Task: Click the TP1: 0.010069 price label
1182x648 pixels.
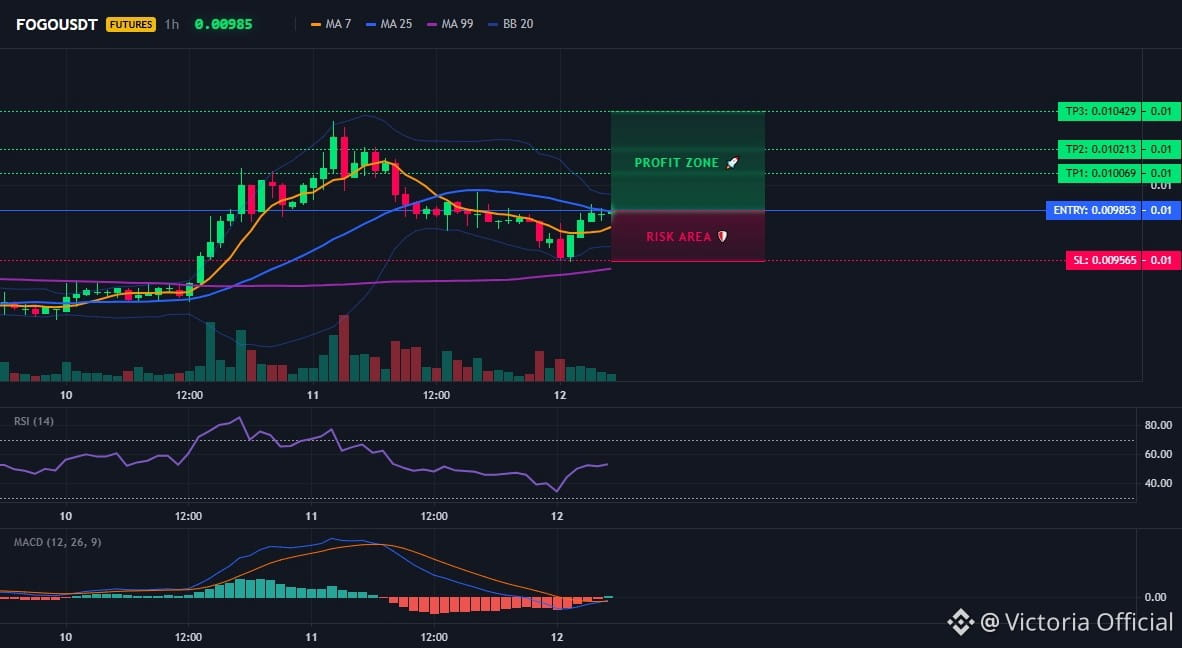Action: pyautogui.click(x=1100, y=173)
